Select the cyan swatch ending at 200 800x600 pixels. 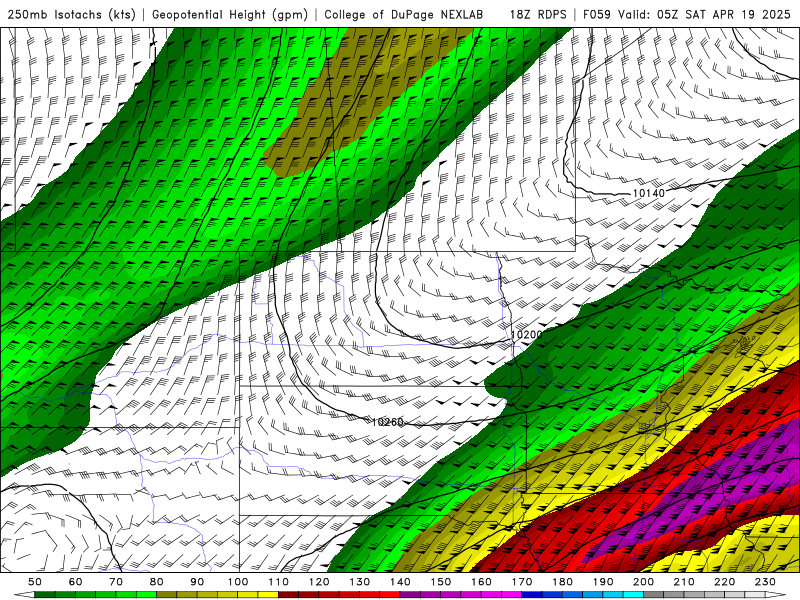coord(633,594)
